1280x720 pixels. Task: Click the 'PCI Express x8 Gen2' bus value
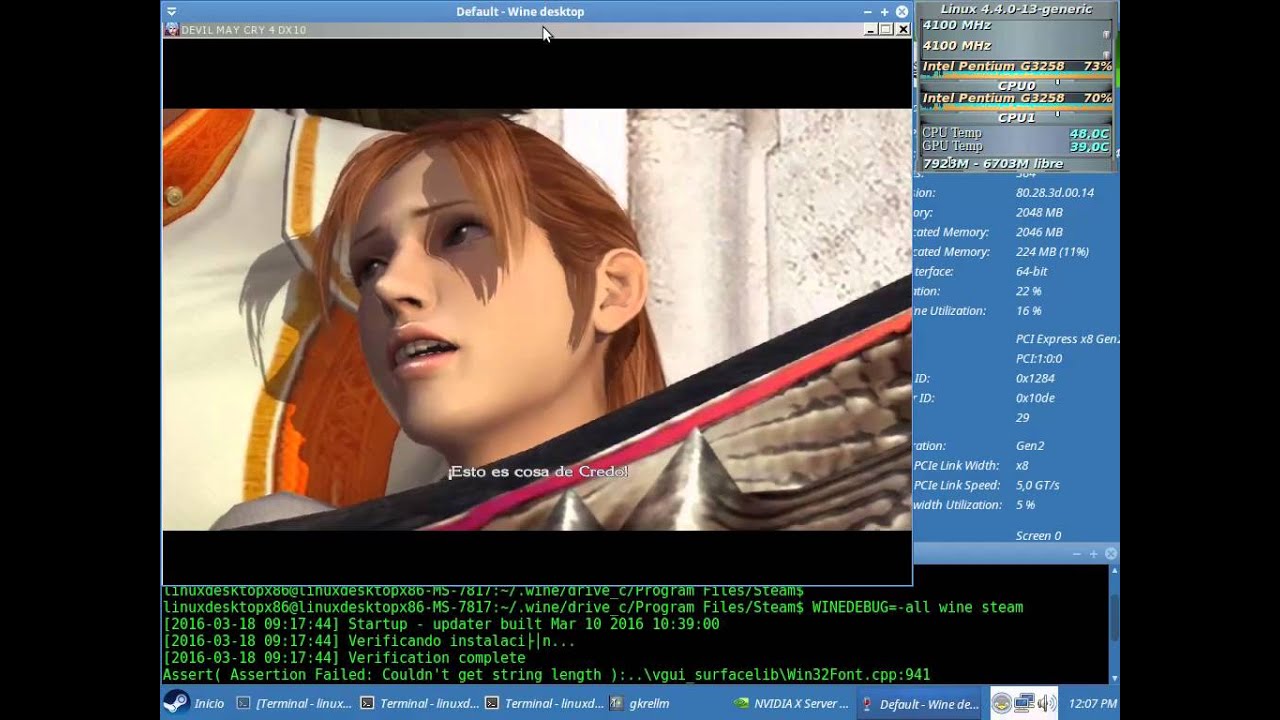tap(1067, 339)
